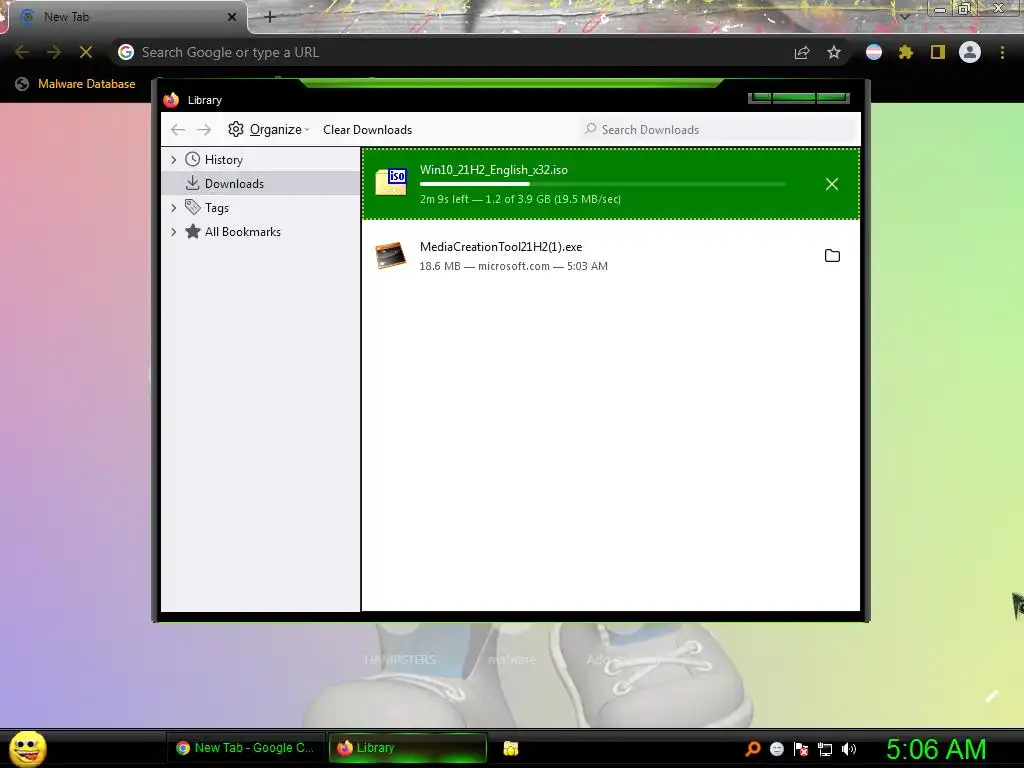Stop loading page in Chrome toolbar
The image size is (1024, 768).
point(86,52)
